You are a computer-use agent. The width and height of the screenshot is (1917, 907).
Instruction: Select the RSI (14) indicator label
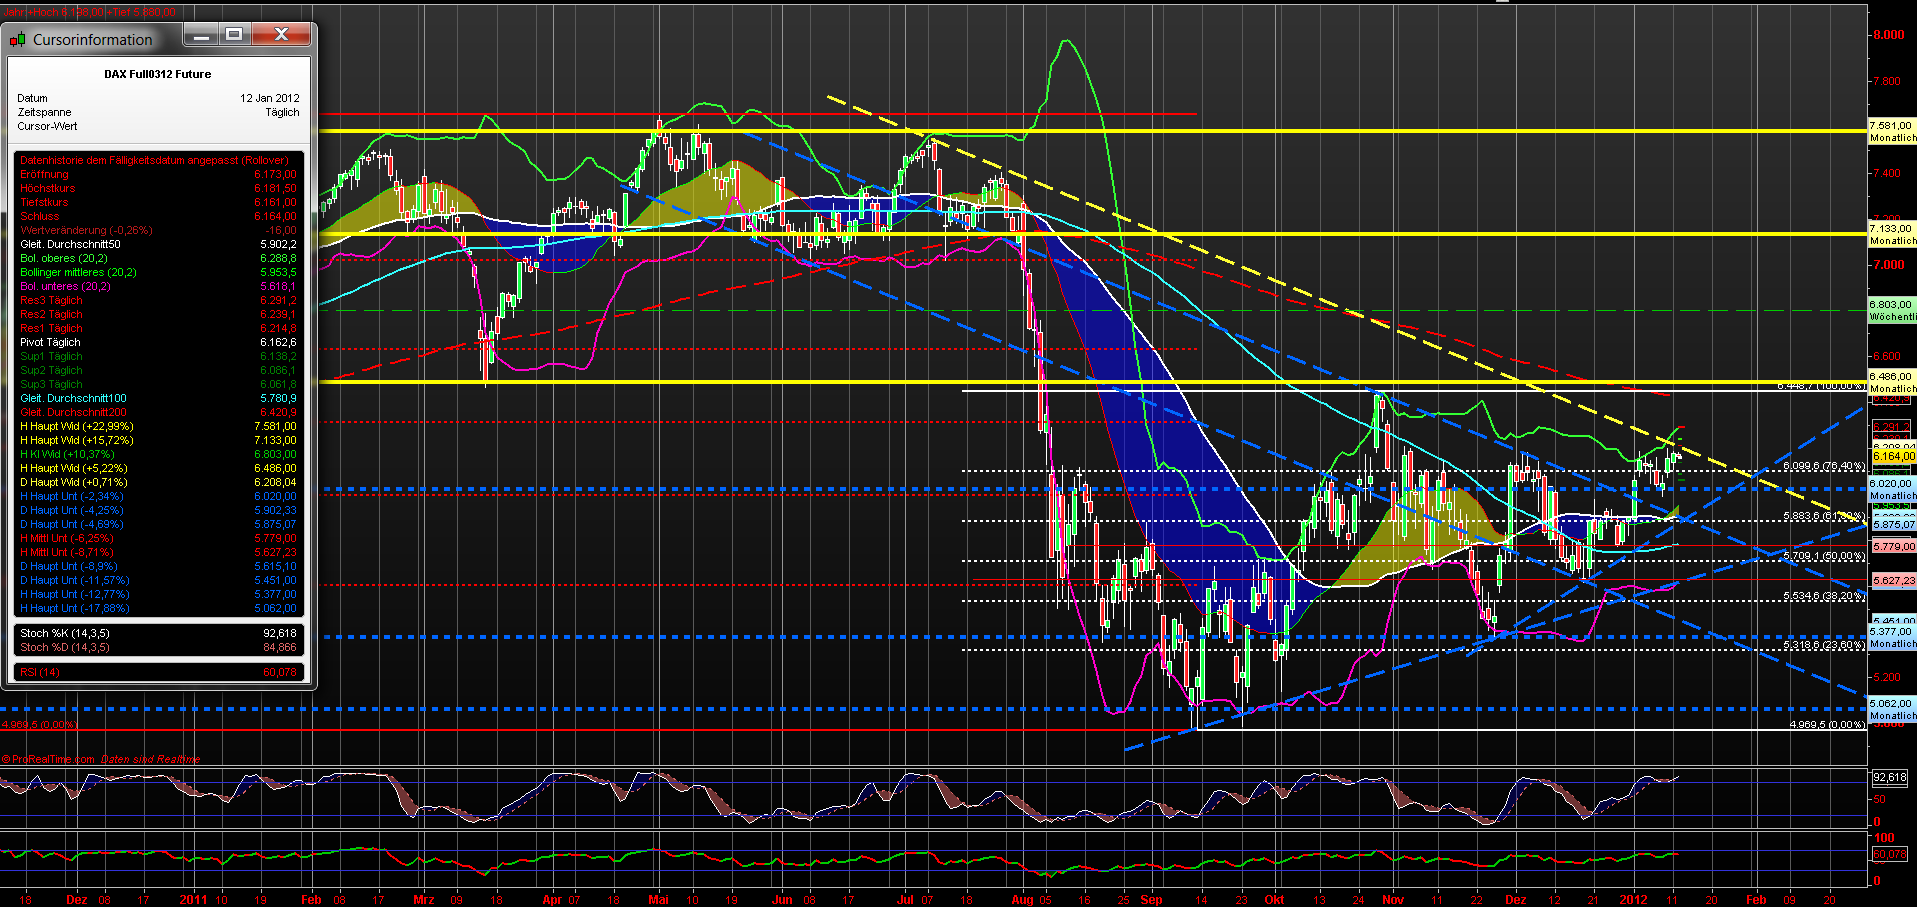click(39, 672)
